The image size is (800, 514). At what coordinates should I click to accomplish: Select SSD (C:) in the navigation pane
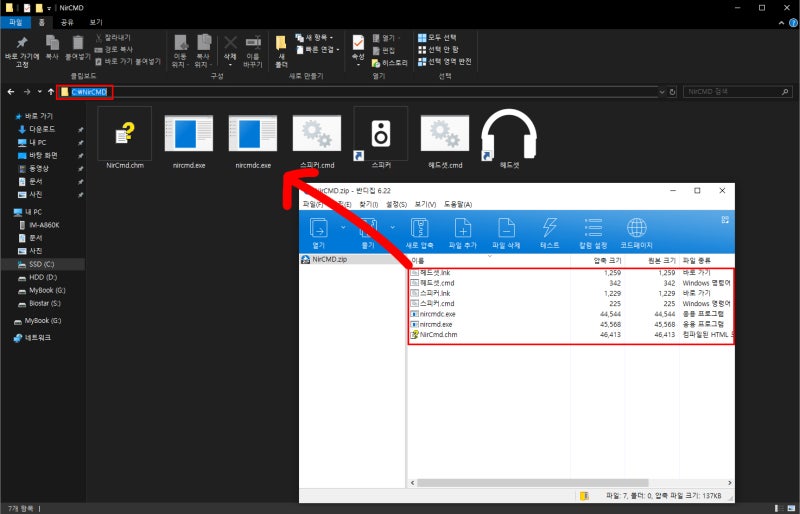click(43, 264)
